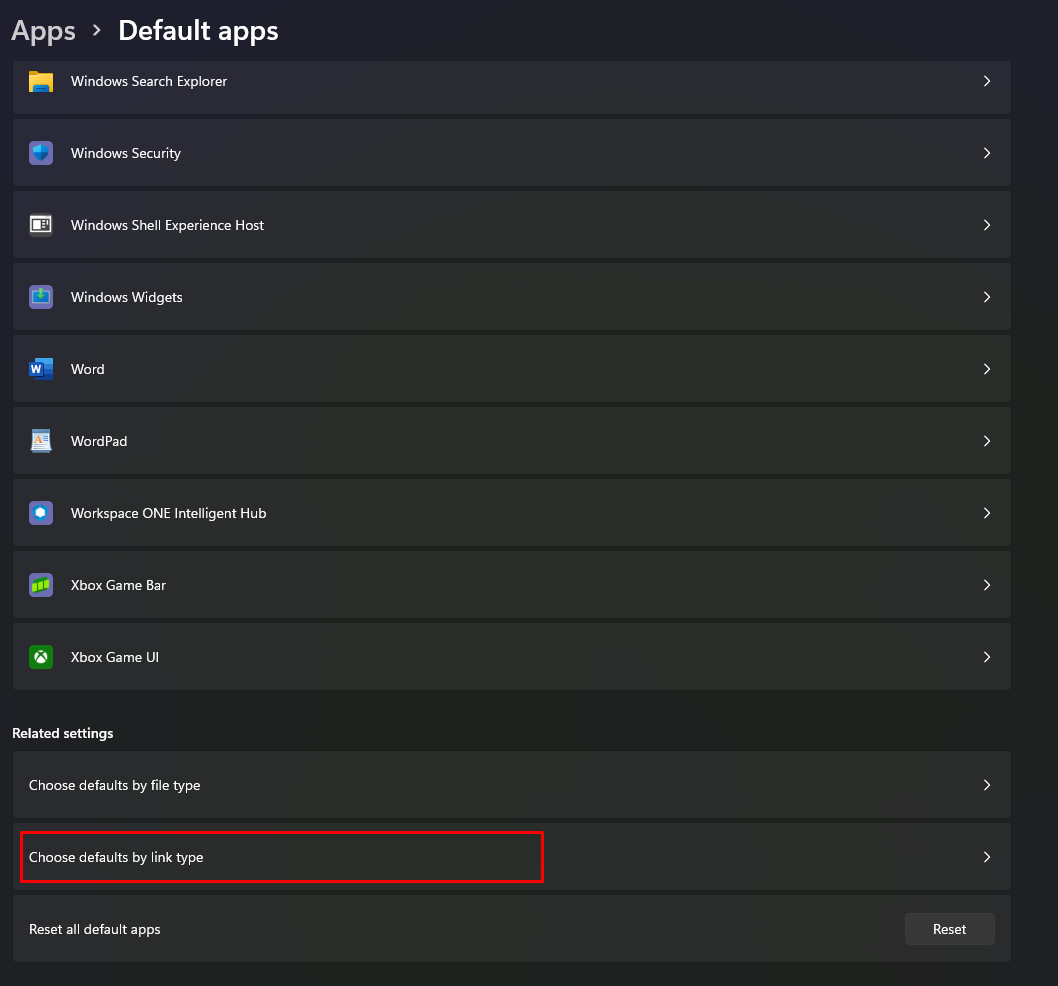Viewport: 1058px width, 986px height.
Task: Open chevron for Choose defaults by file type
Action: coord(986,785)
